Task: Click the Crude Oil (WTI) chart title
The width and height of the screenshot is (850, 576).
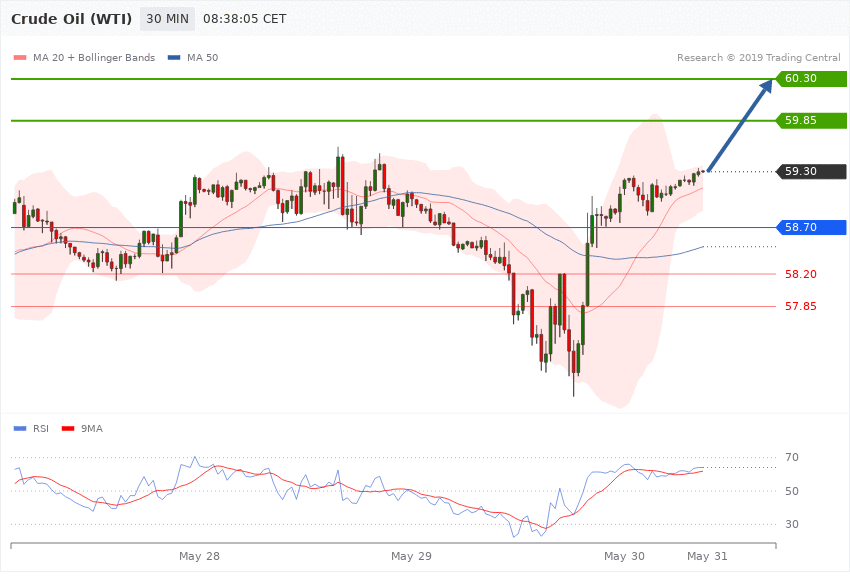Action: pos(72,19)
